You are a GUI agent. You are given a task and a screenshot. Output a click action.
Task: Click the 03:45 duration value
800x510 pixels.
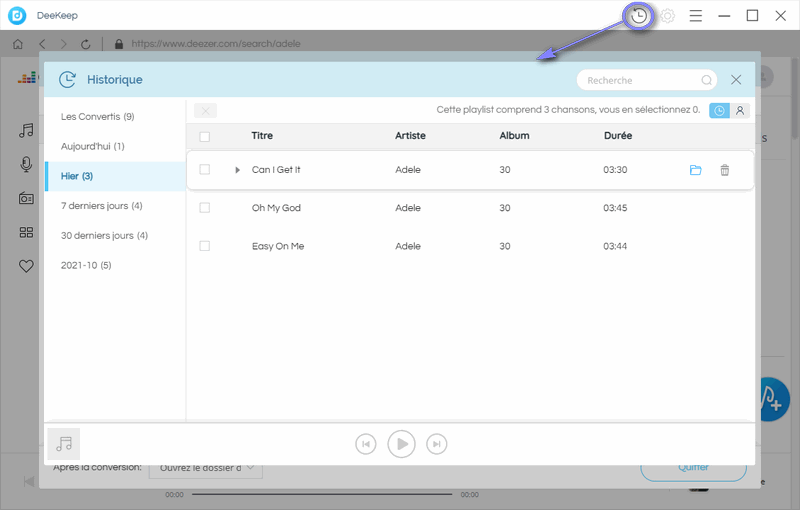coord(615,208)
